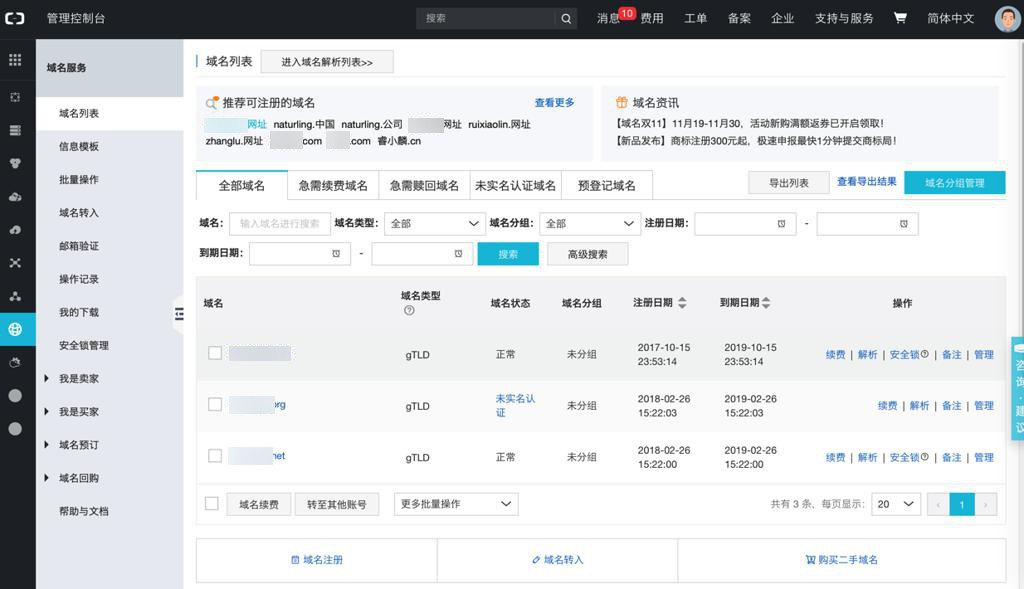This screenshot has height=589, width=1024.
Task: Tick checkbox for domain expiring 2019-10-15
Action: pyautogui.click(x=215, y=353)
